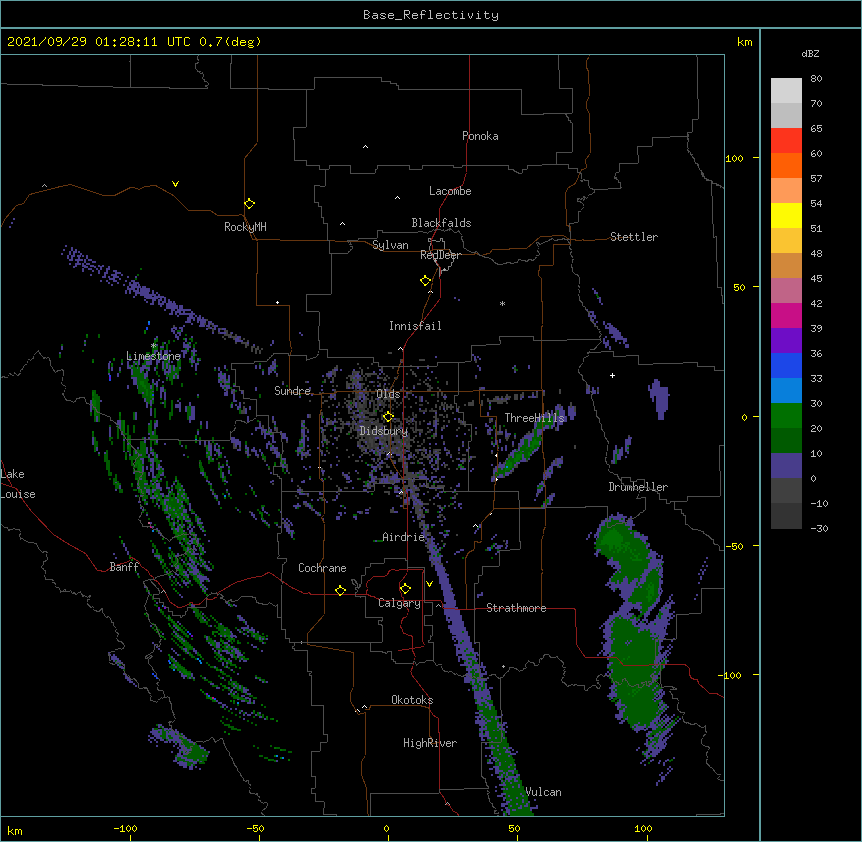
Task: Select the violet 36–39 dBZ swatch
Action: [x=786, y=341]
